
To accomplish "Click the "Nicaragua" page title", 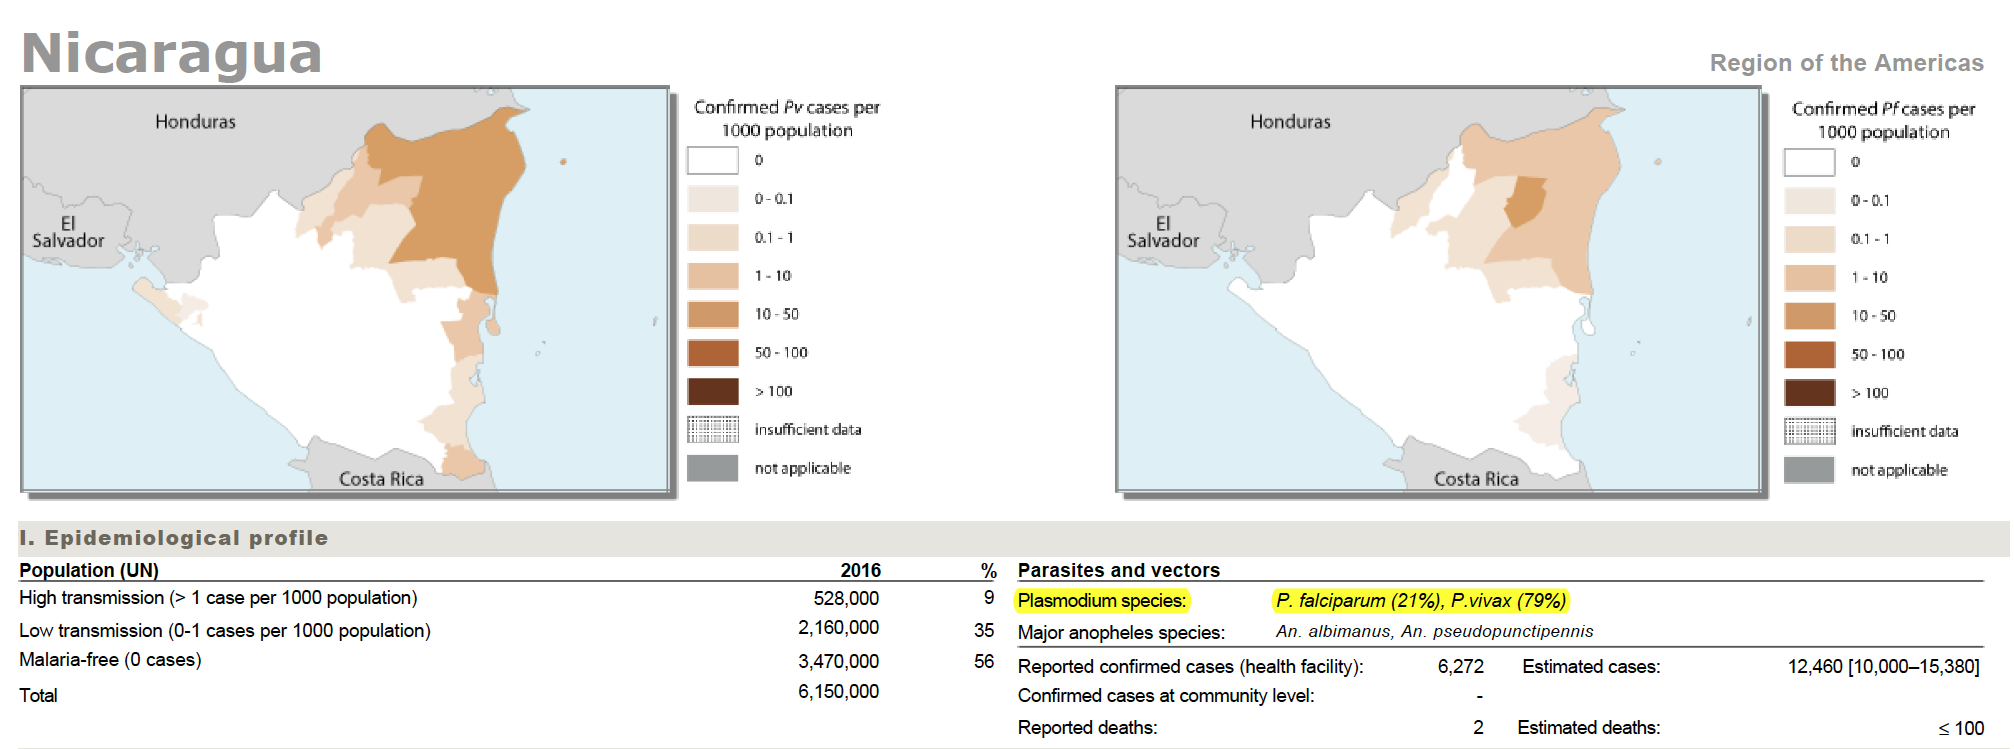I will tap(172, 53).
